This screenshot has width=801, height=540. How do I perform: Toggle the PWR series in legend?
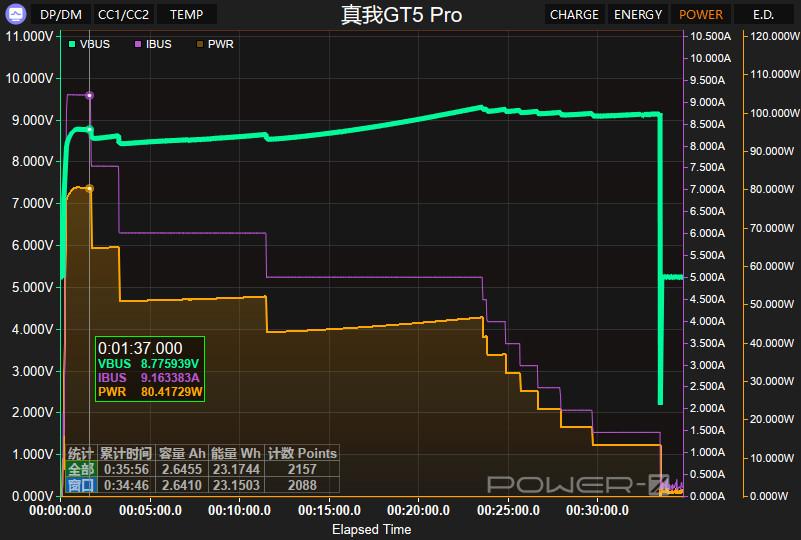tap(215, 44)
